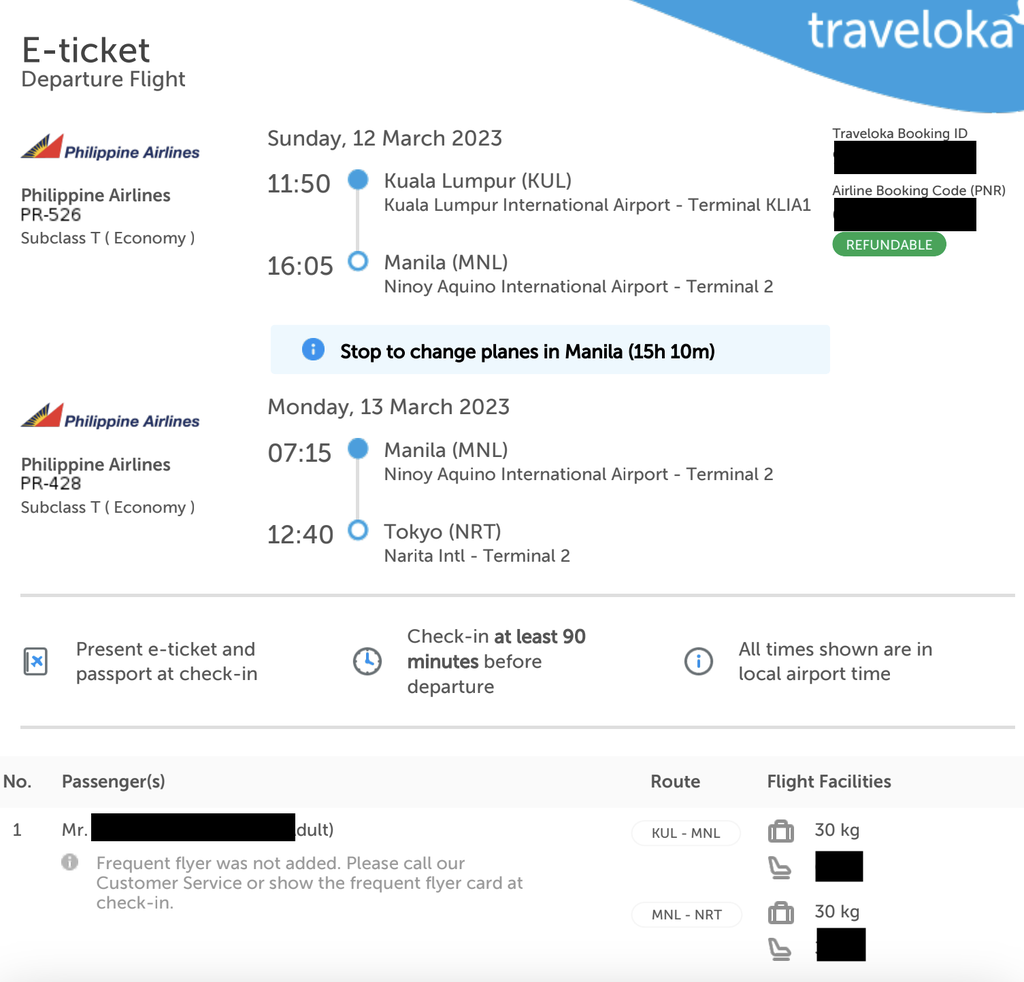
Task: Click the Stop to change planes banner
Action: pos(550,350)
